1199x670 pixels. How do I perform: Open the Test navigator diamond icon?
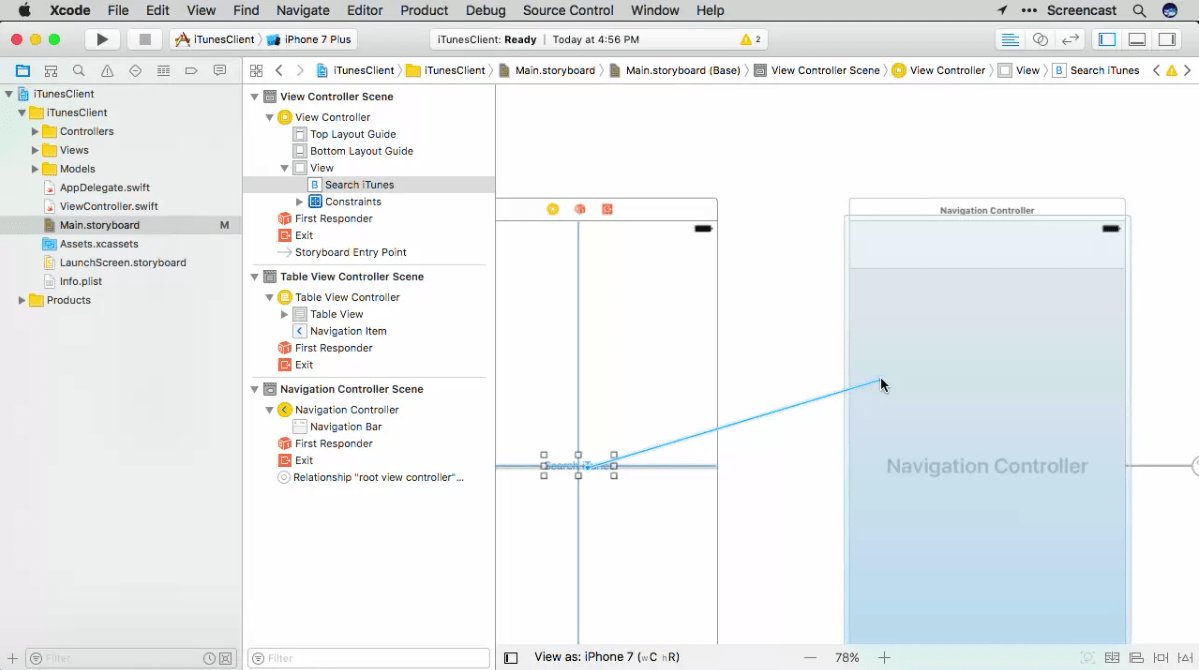[x=135, y=70]
